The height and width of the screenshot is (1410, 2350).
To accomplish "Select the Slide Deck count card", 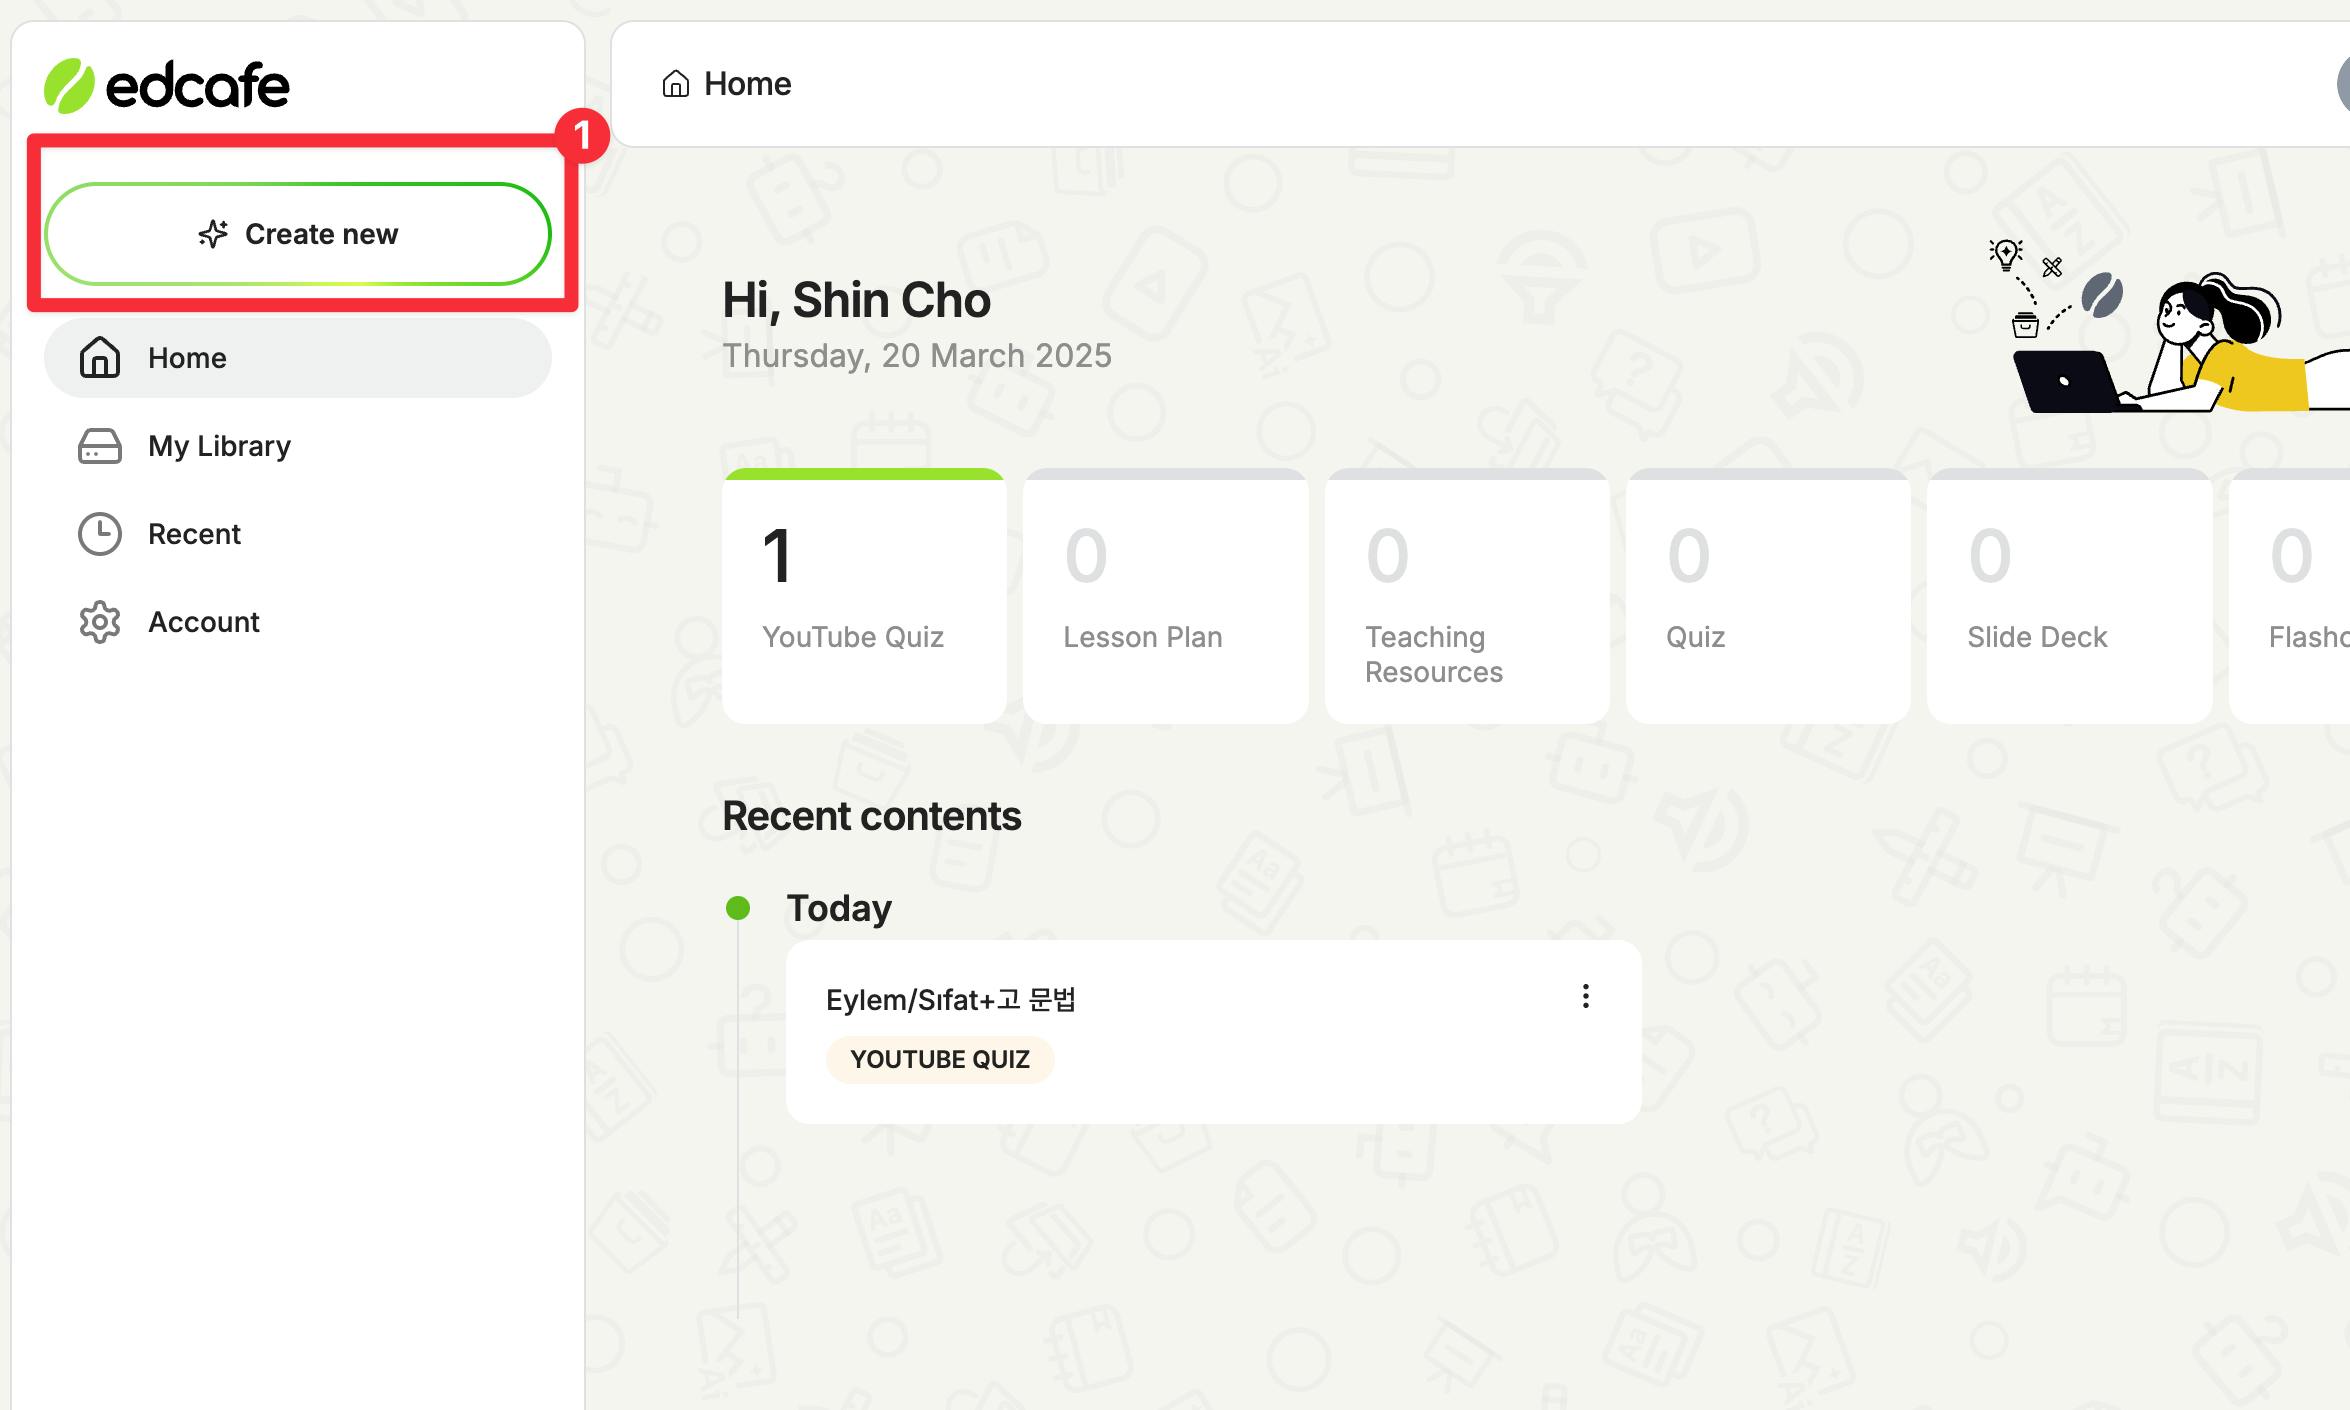I will click(x=2068, y=597).
